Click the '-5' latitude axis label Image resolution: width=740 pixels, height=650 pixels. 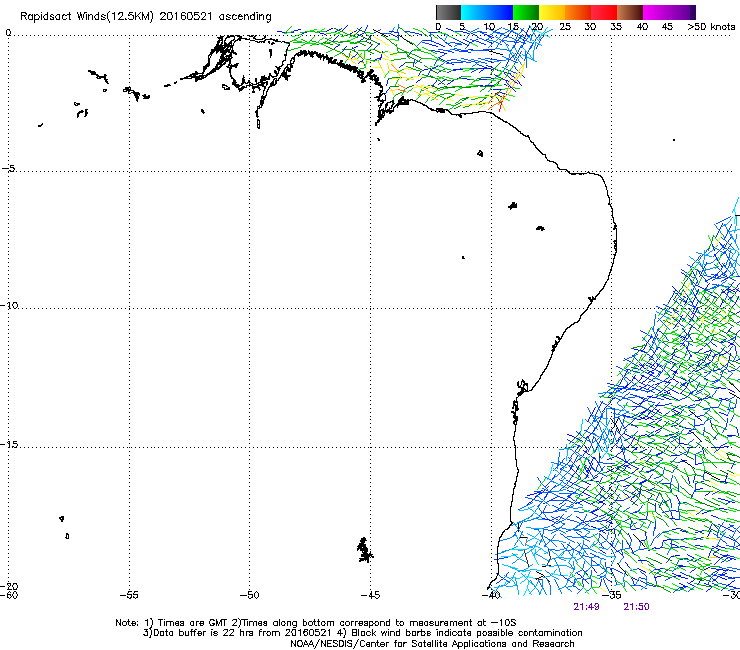8,169
